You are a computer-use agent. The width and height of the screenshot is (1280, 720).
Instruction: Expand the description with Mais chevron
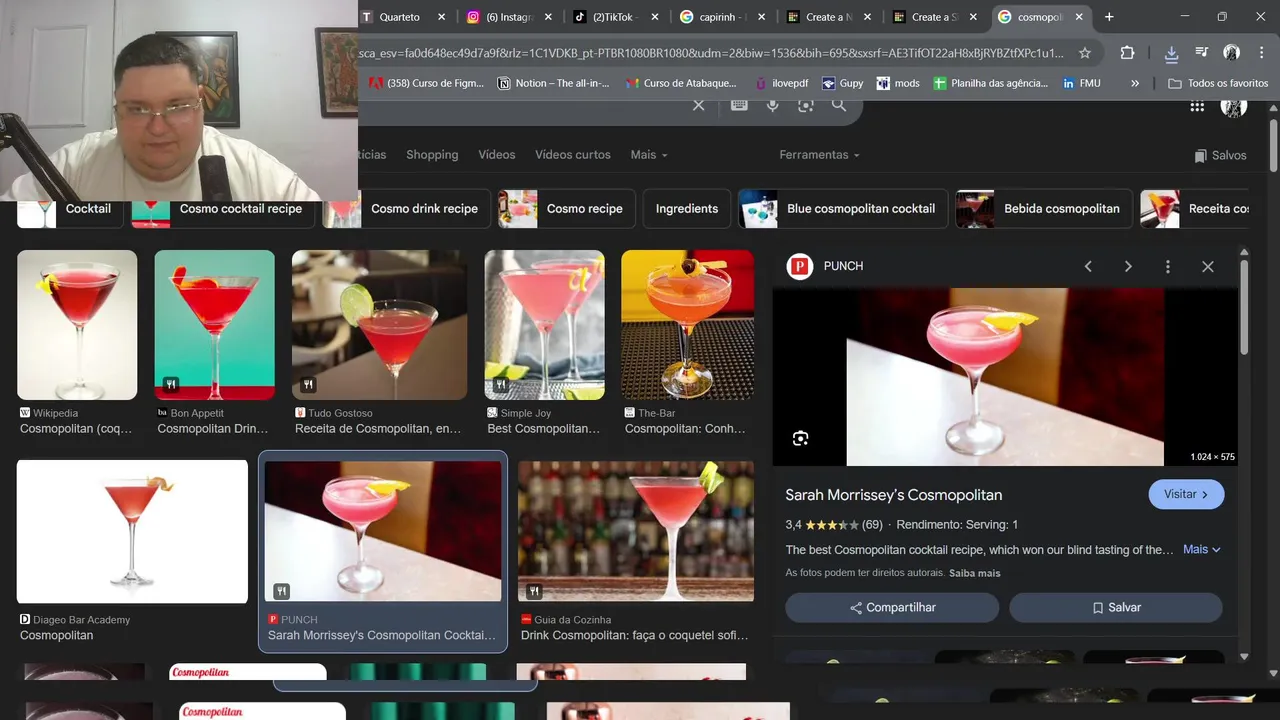[x=1201, y=549]
